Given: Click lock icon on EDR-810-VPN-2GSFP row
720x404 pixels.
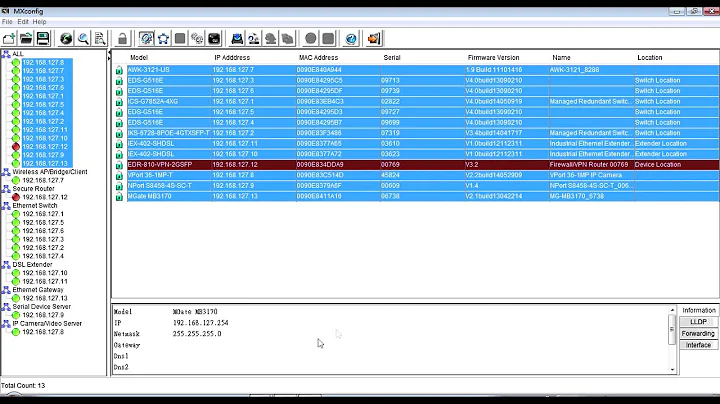Looking at the screenshot, I should [x=119, y=165].
